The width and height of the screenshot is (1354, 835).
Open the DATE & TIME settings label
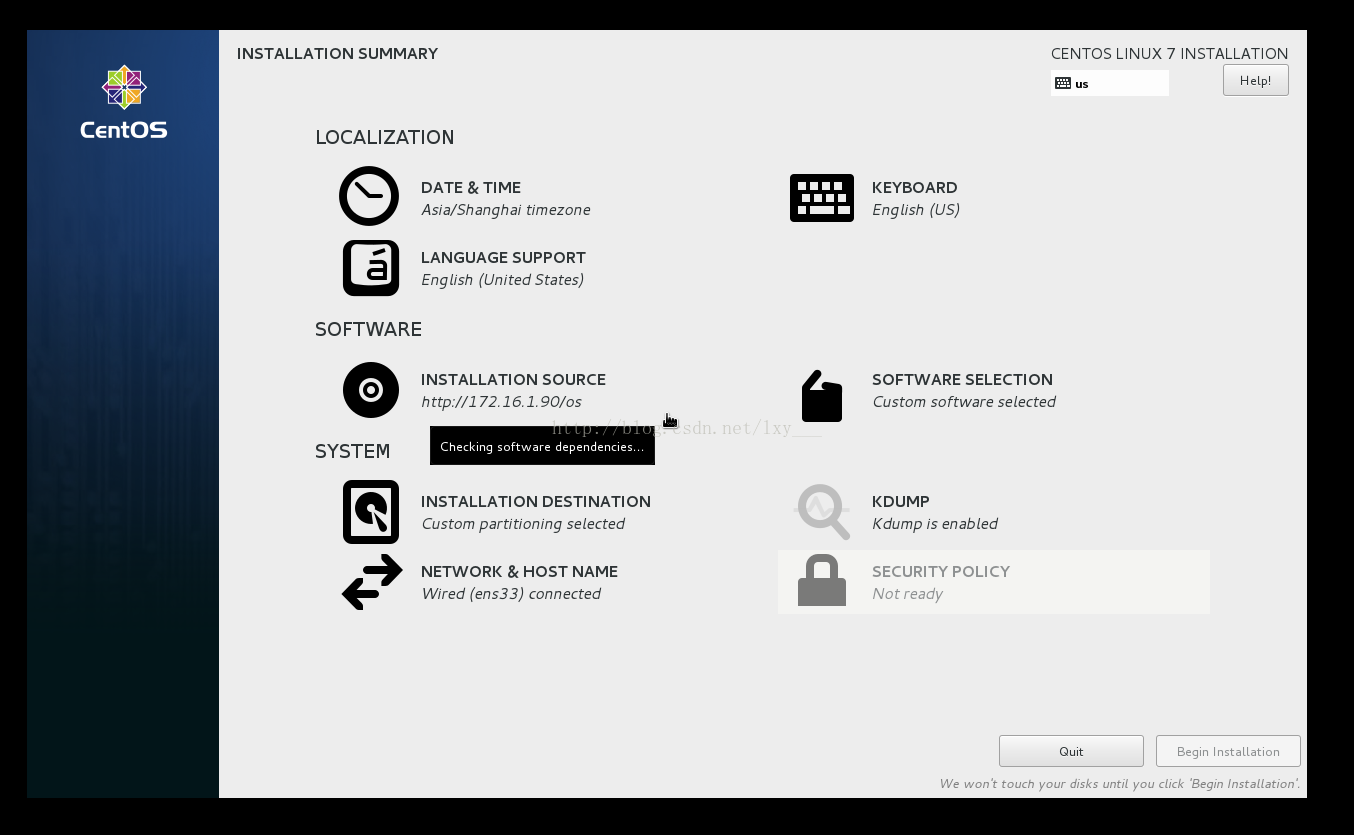coord(471,188)
